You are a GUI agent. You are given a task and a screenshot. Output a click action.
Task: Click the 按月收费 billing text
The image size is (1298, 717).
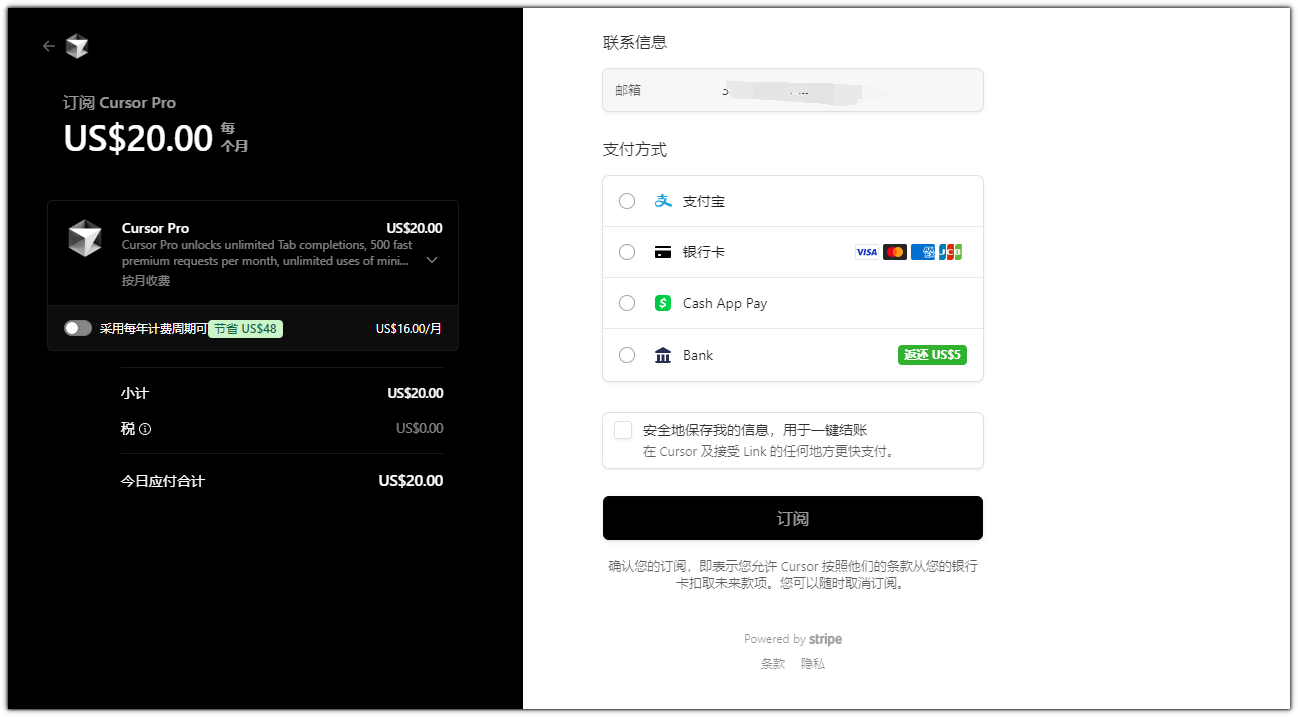[146, 281]
